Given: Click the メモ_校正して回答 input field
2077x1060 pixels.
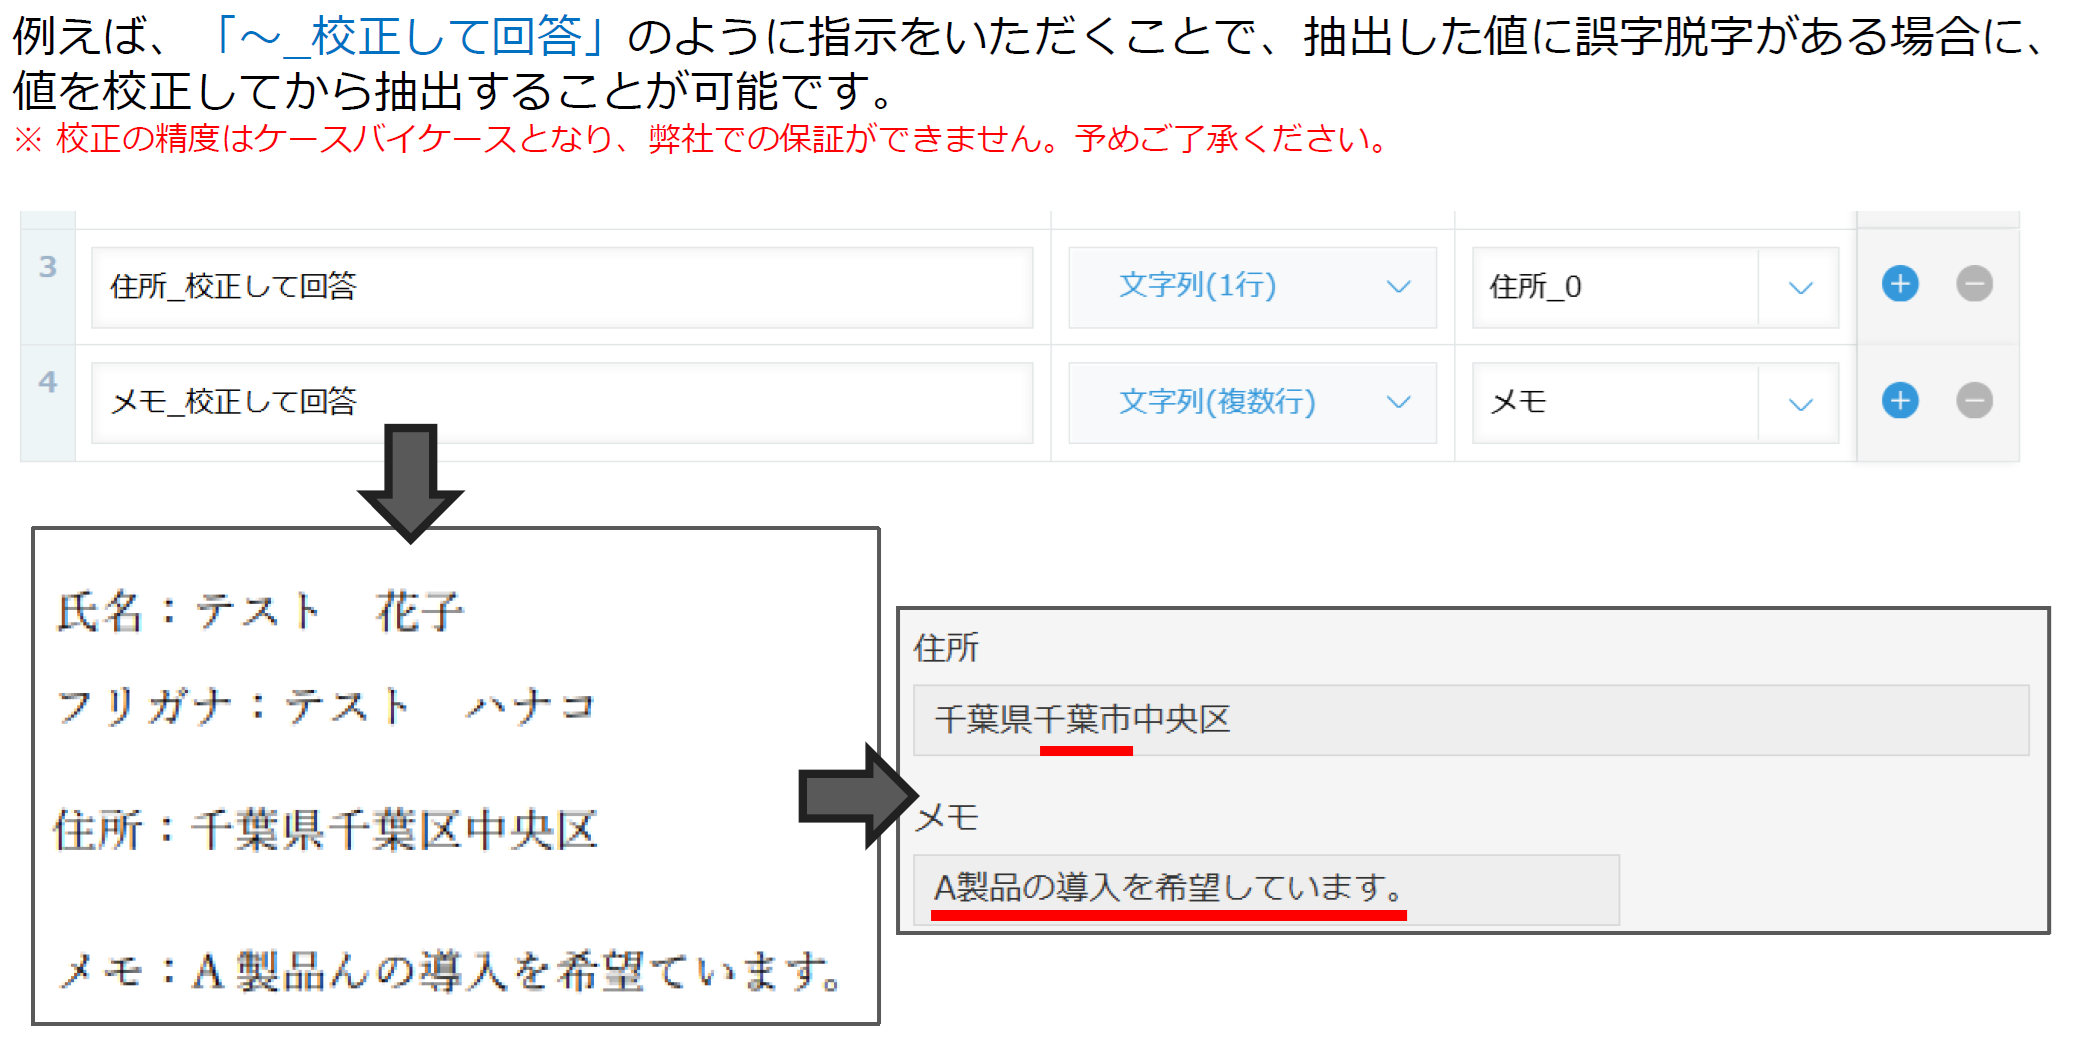Looking at the screenshot, I should (x=561, y=403).
